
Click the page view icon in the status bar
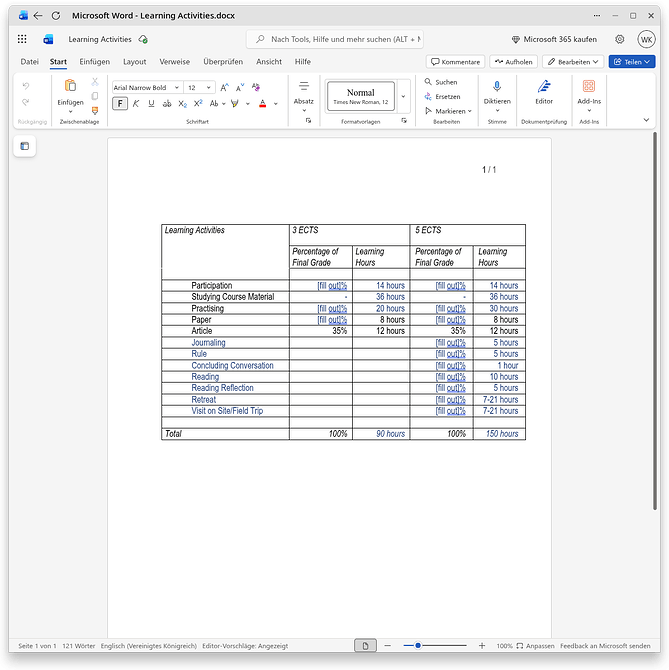[365, 646]
